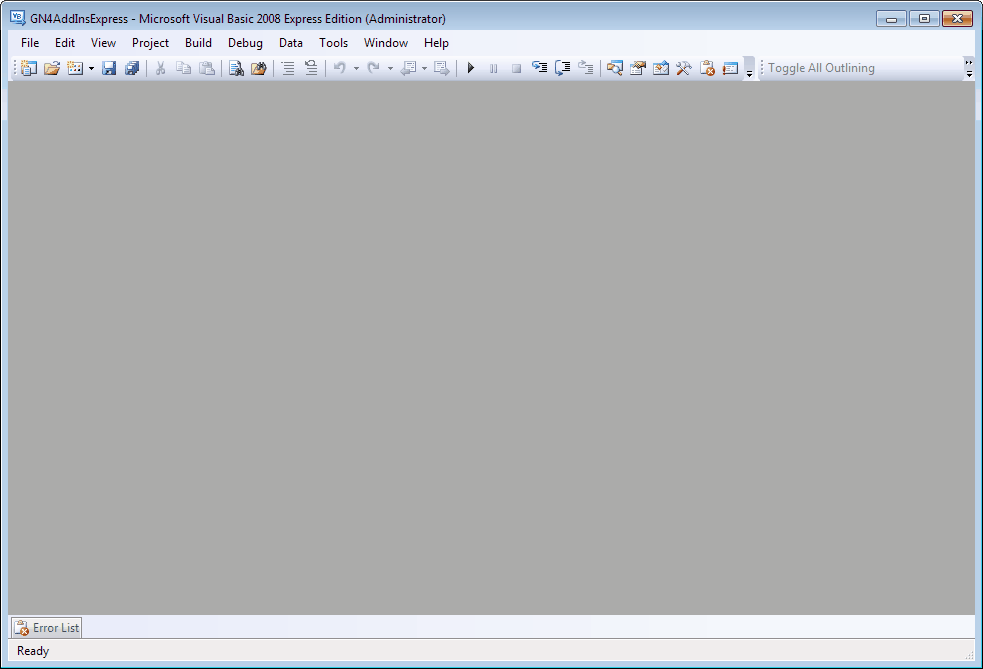Start debugging with the play icon

click(x=471, y=68)
